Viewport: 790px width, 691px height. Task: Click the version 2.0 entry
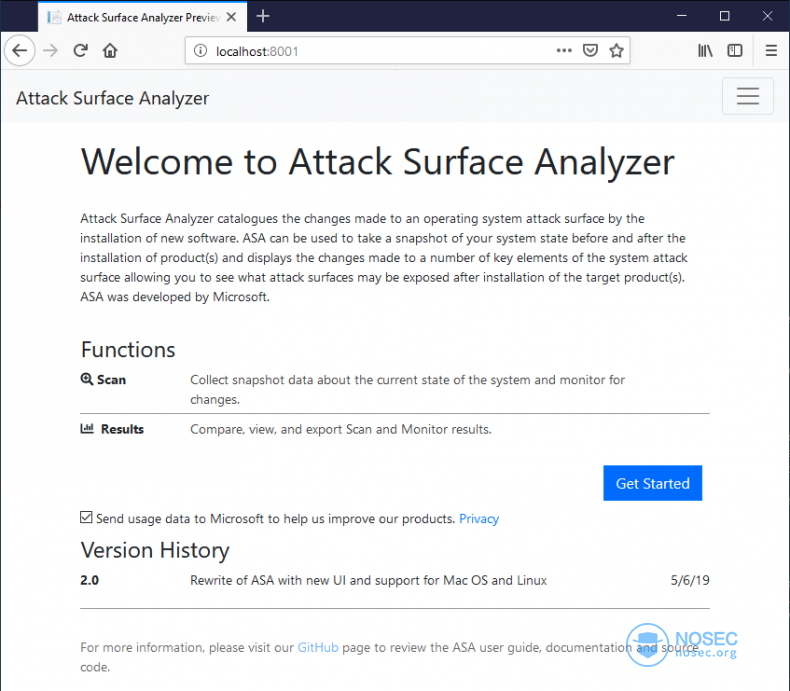pos(90,580)
